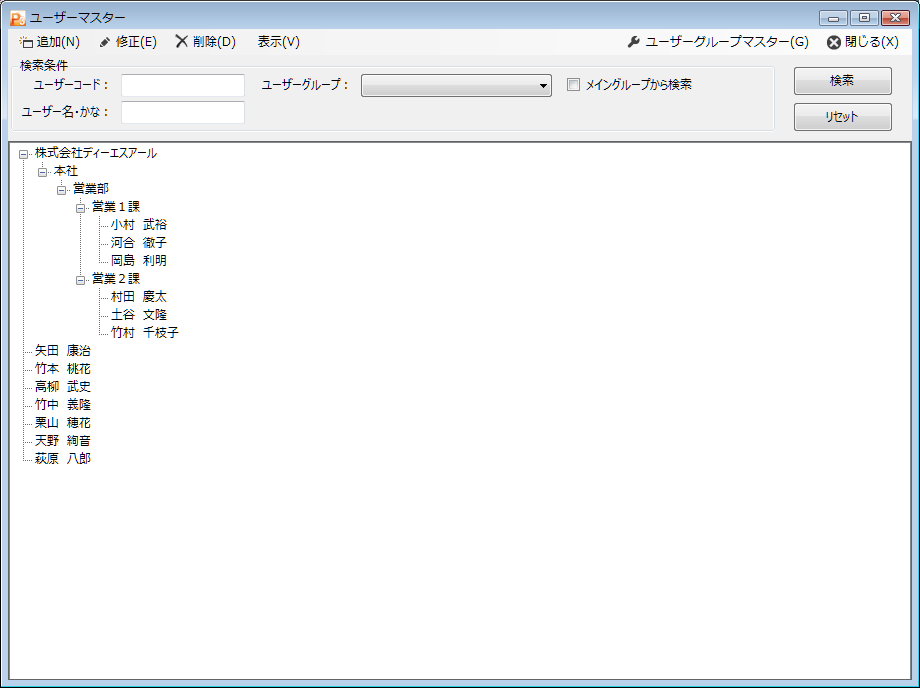
Task: Collapse the 営業2課 tree node
Action: point(80,280)
